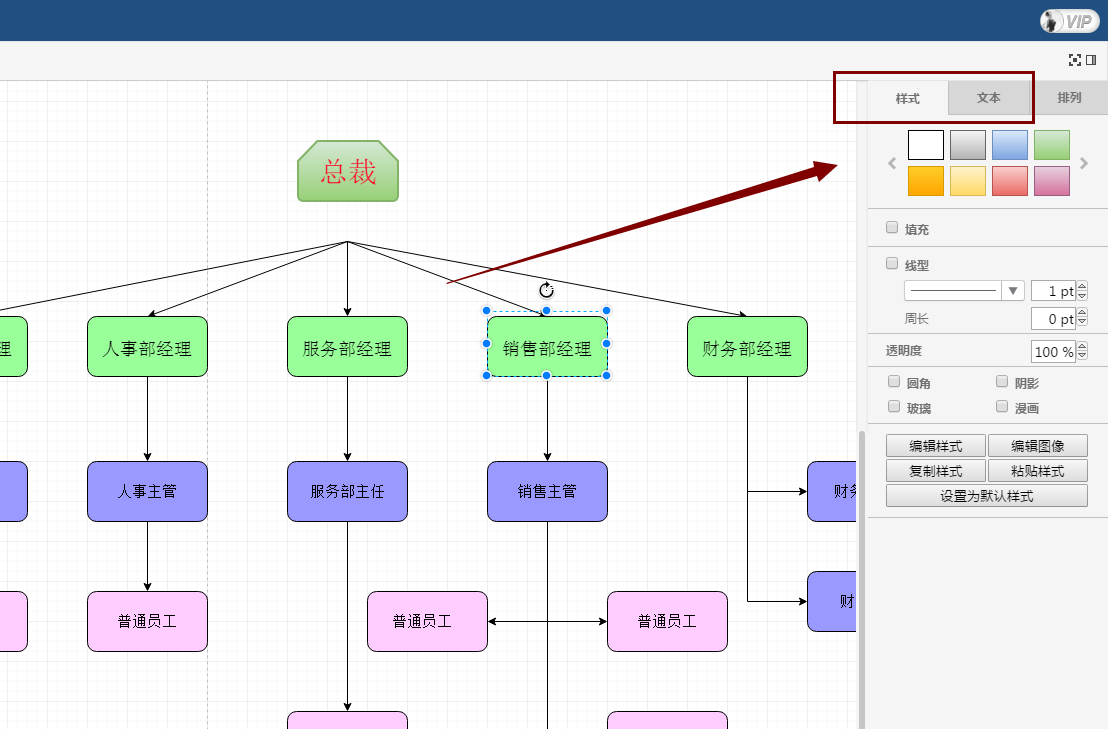This screenshot has width=1108, height=729.
Task: Toggle the 玻璃 checkbox
Action: click(x=894, y=406)
